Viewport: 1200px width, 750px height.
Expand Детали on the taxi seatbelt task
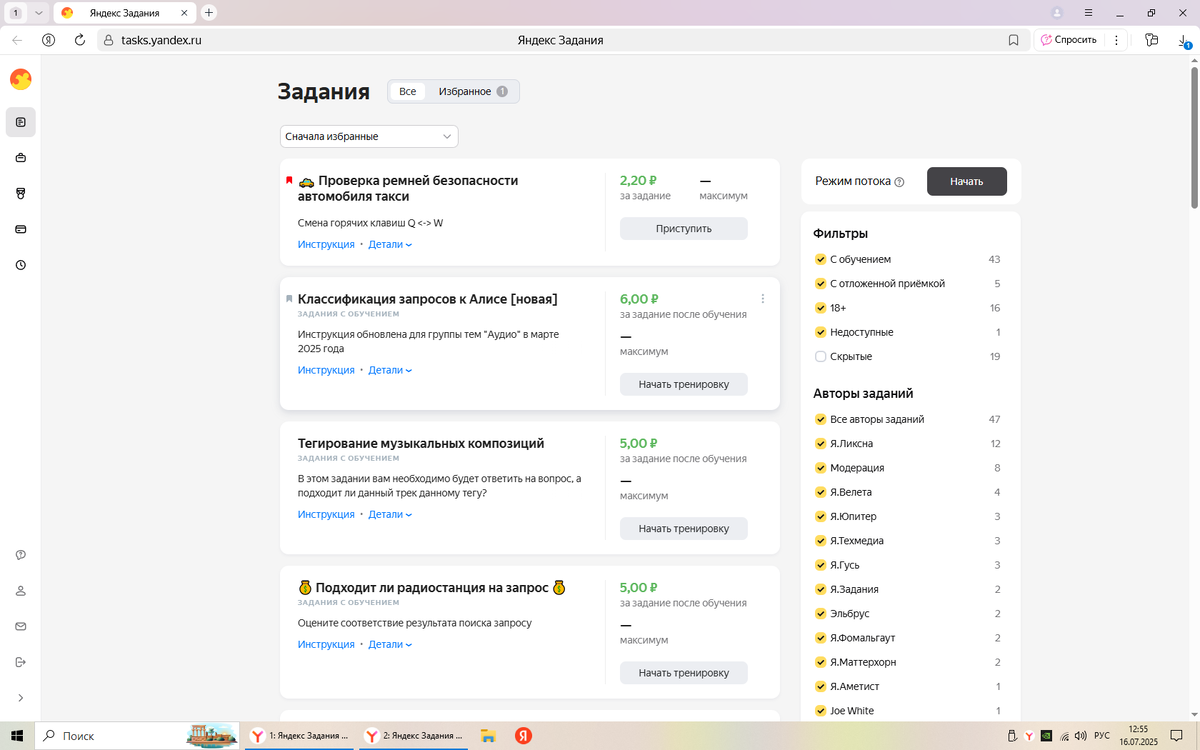[x=390, y=244]
